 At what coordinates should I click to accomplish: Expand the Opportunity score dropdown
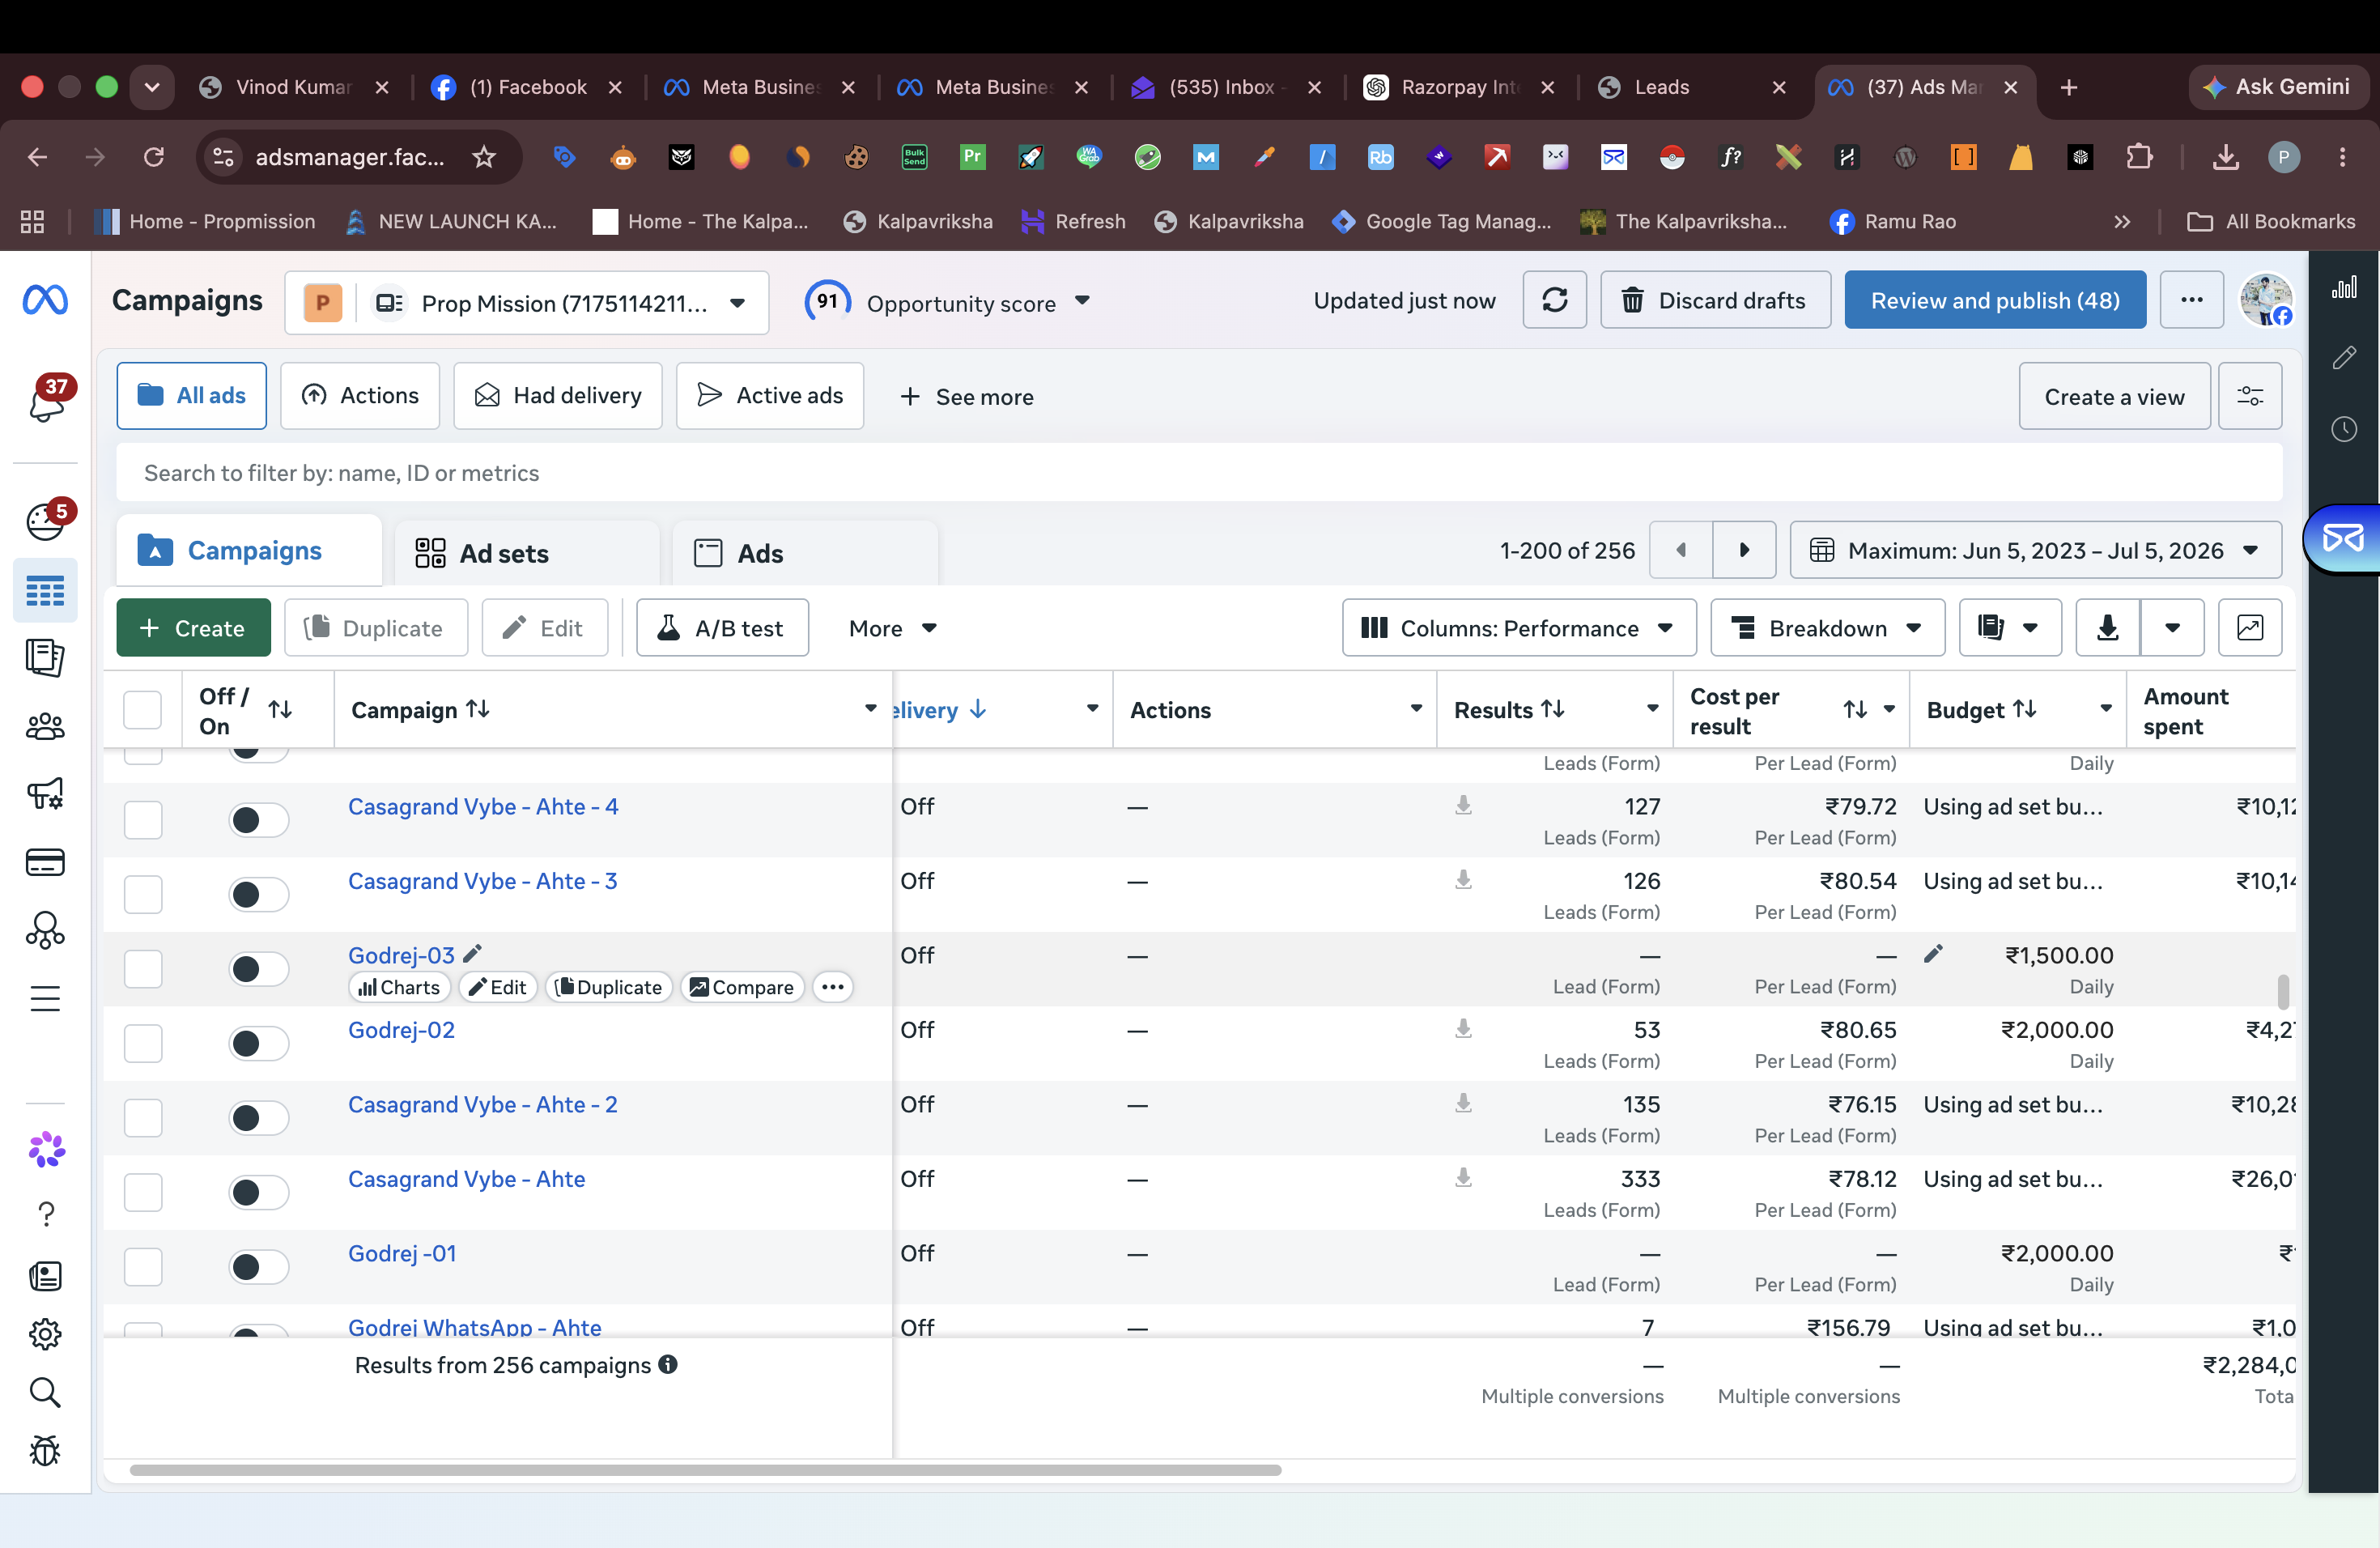pyautogui.click(x=1081, y=301)
